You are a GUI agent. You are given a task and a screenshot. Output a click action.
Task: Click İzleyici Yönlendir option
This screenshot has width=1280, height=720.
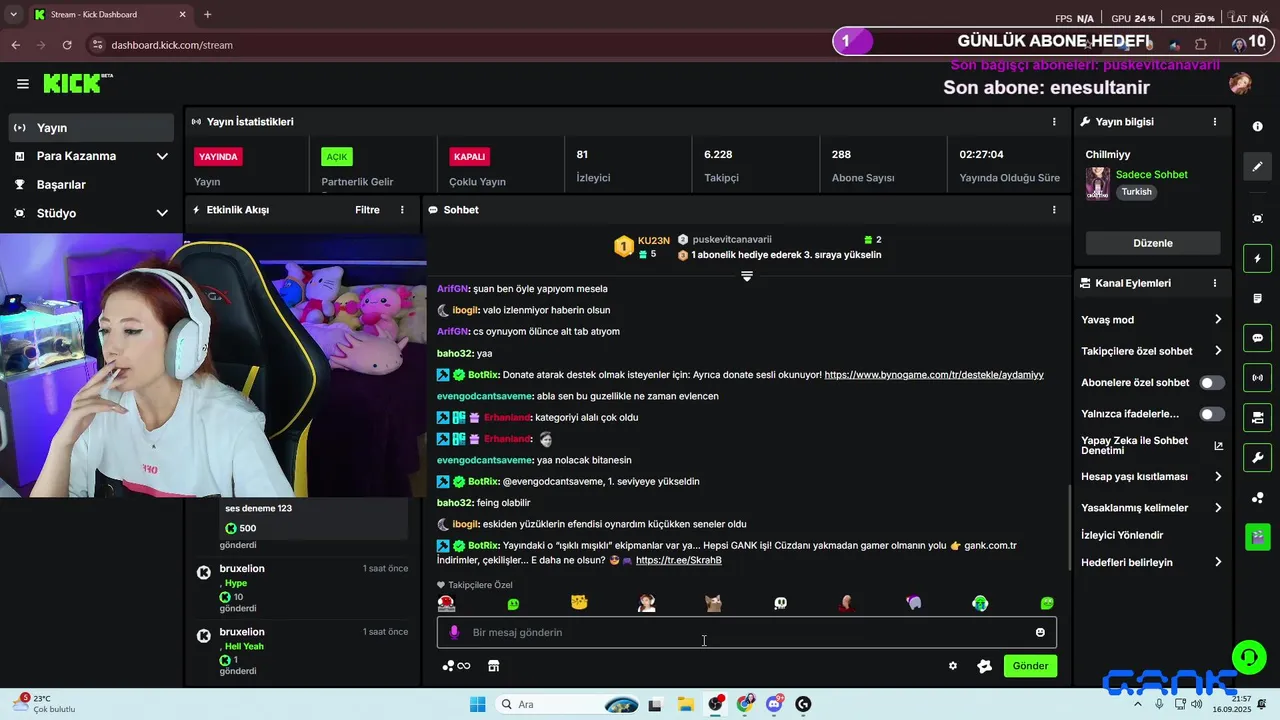(x=1122, y=535)
